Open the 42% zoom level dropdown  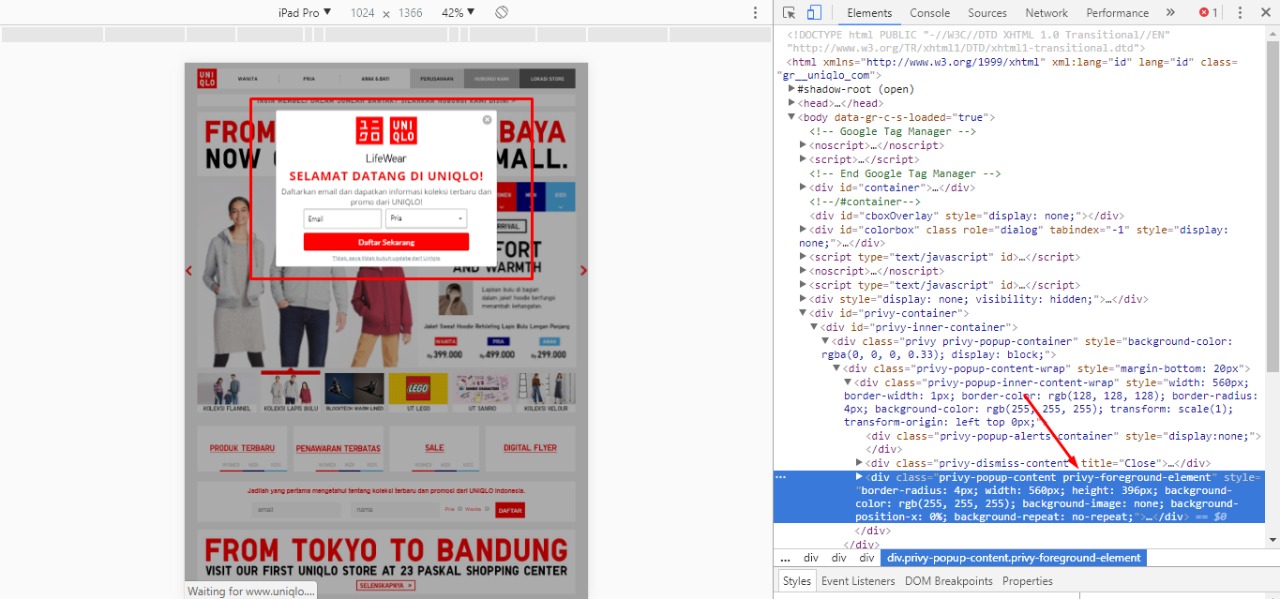(x=458, y=13)
